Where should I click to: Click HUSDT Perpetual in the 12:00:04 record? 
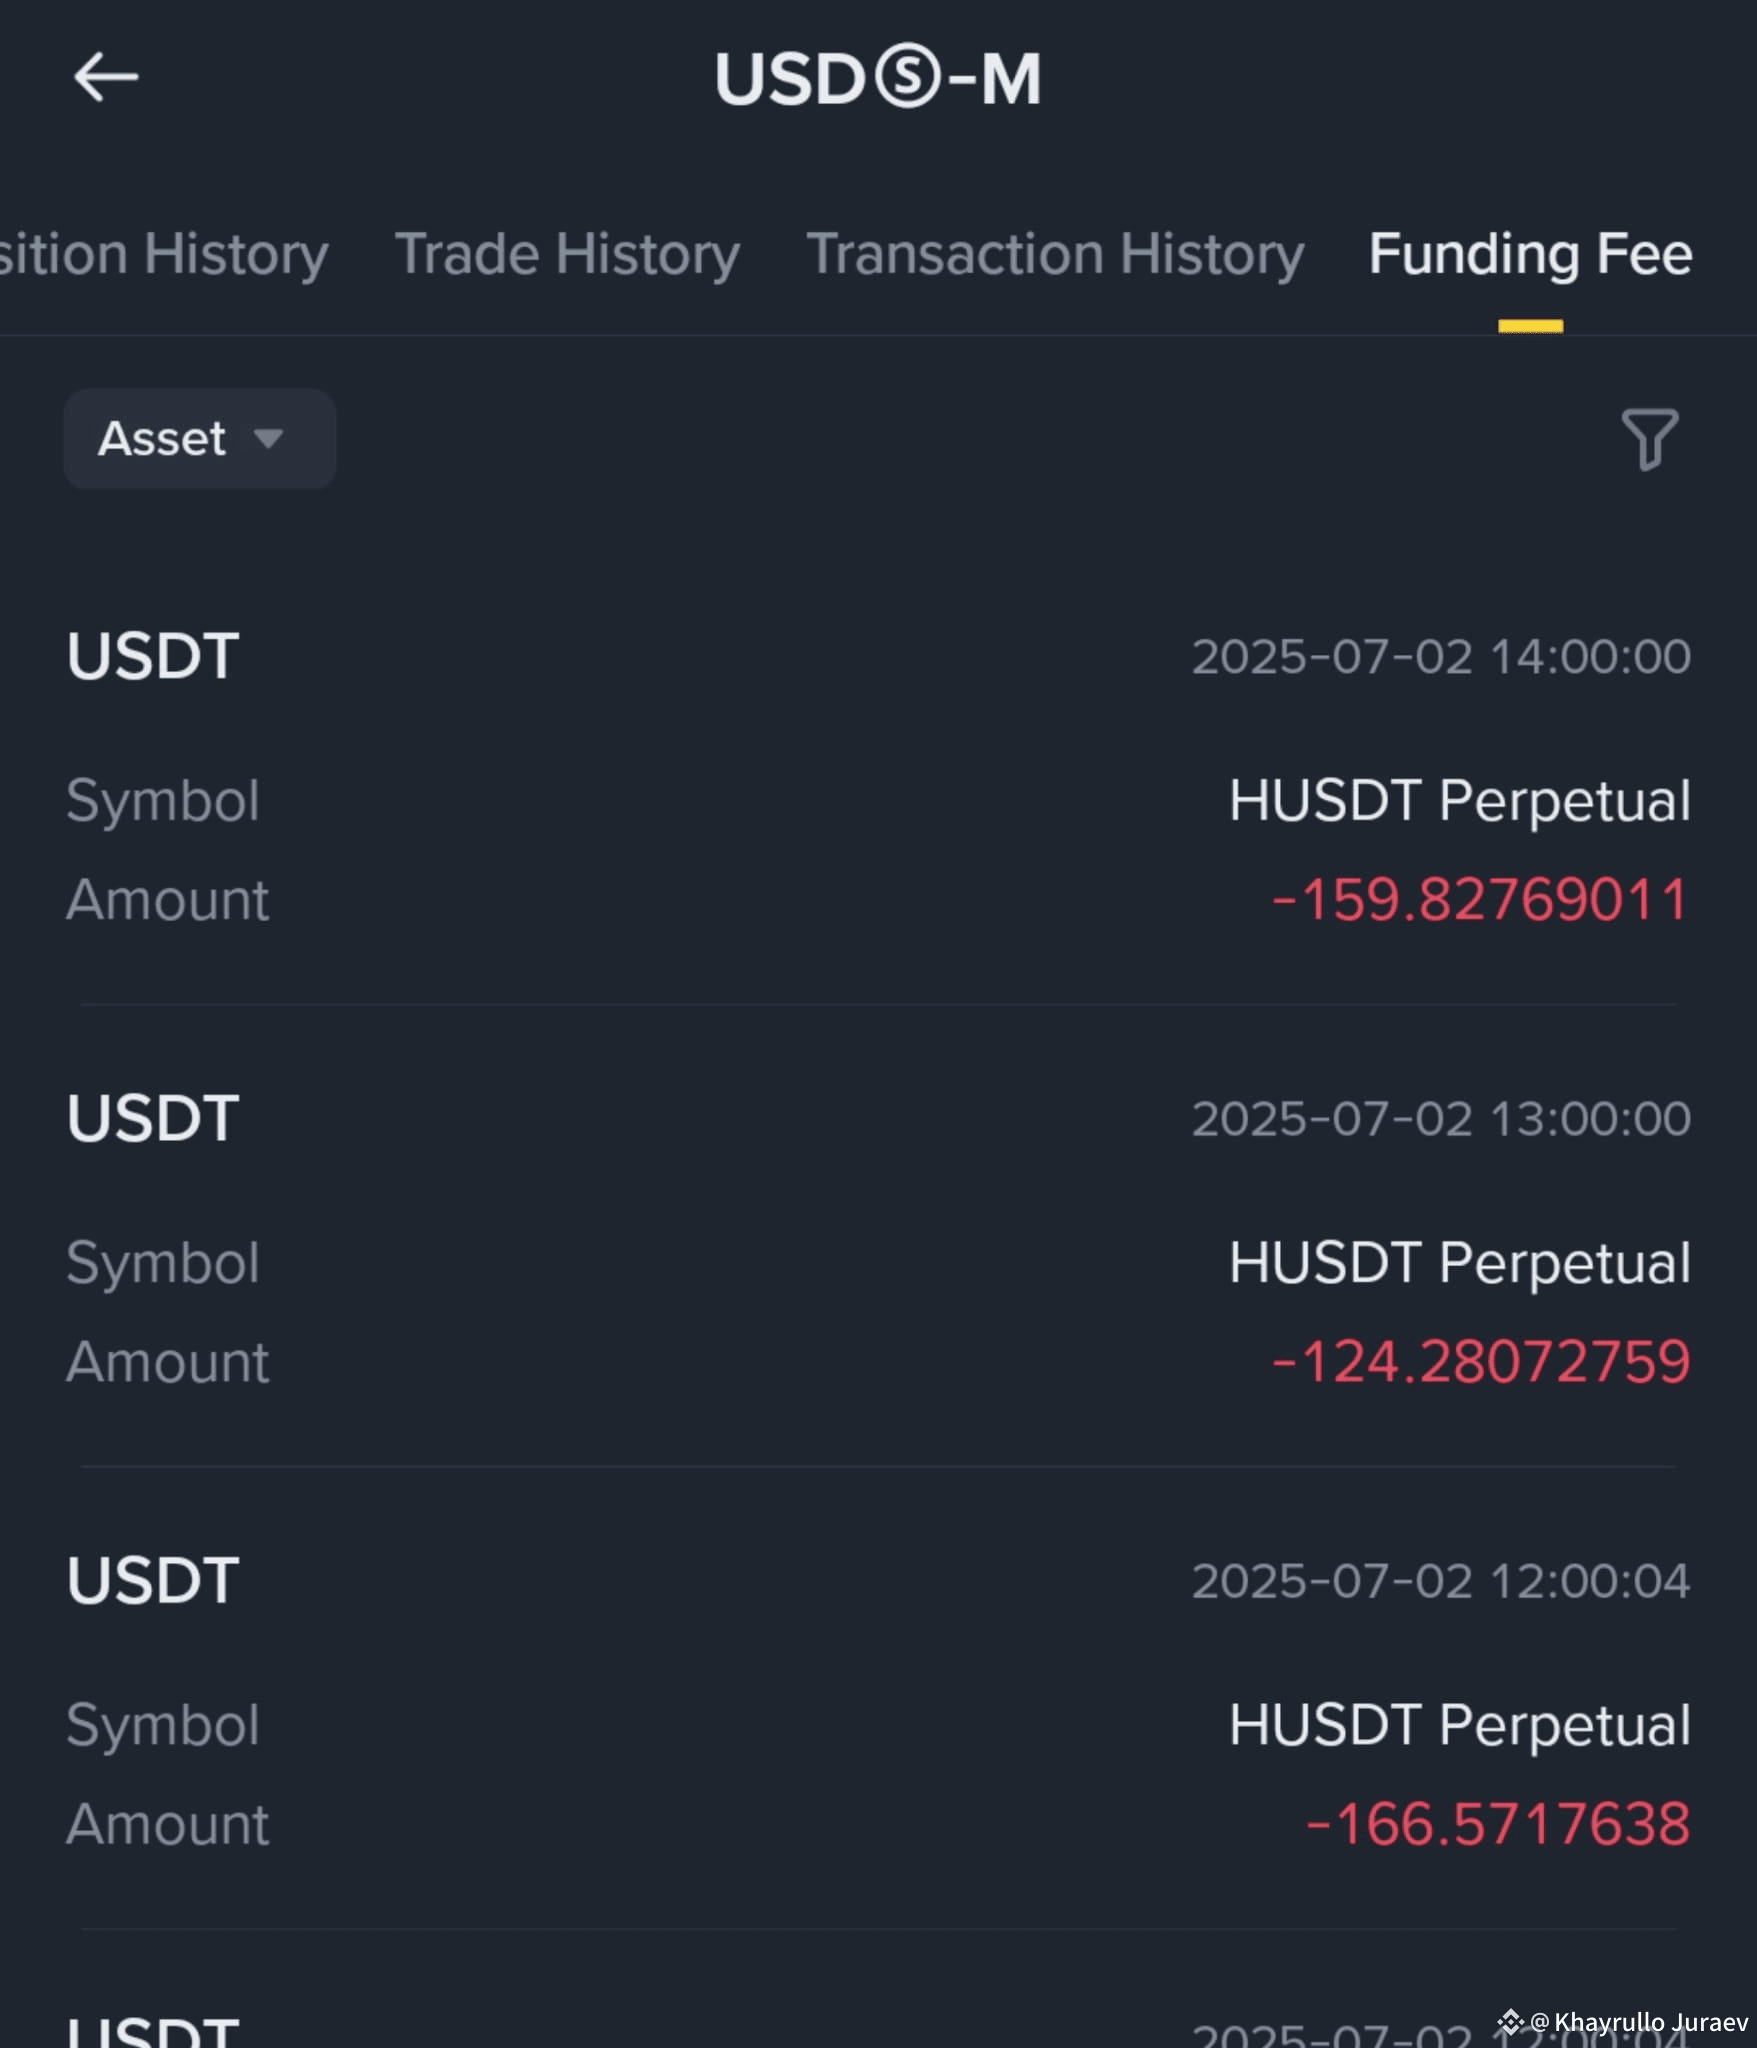(1460, 1725)
